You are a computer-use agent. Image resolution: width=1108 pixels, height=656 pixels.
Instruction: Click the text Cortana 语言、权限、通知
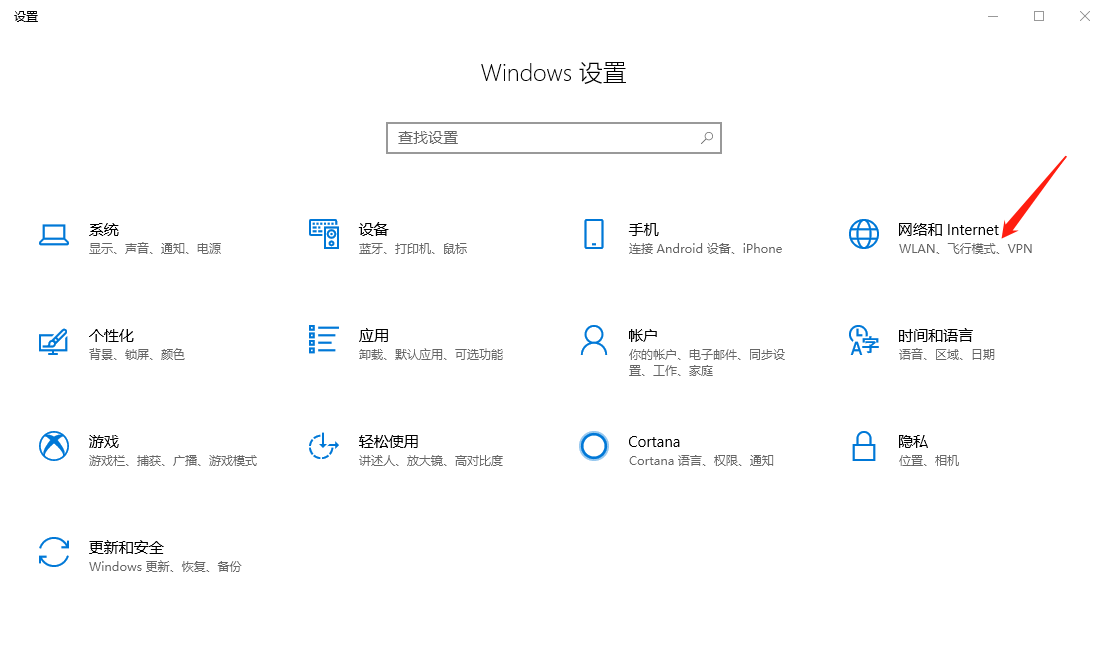(701, 461)
